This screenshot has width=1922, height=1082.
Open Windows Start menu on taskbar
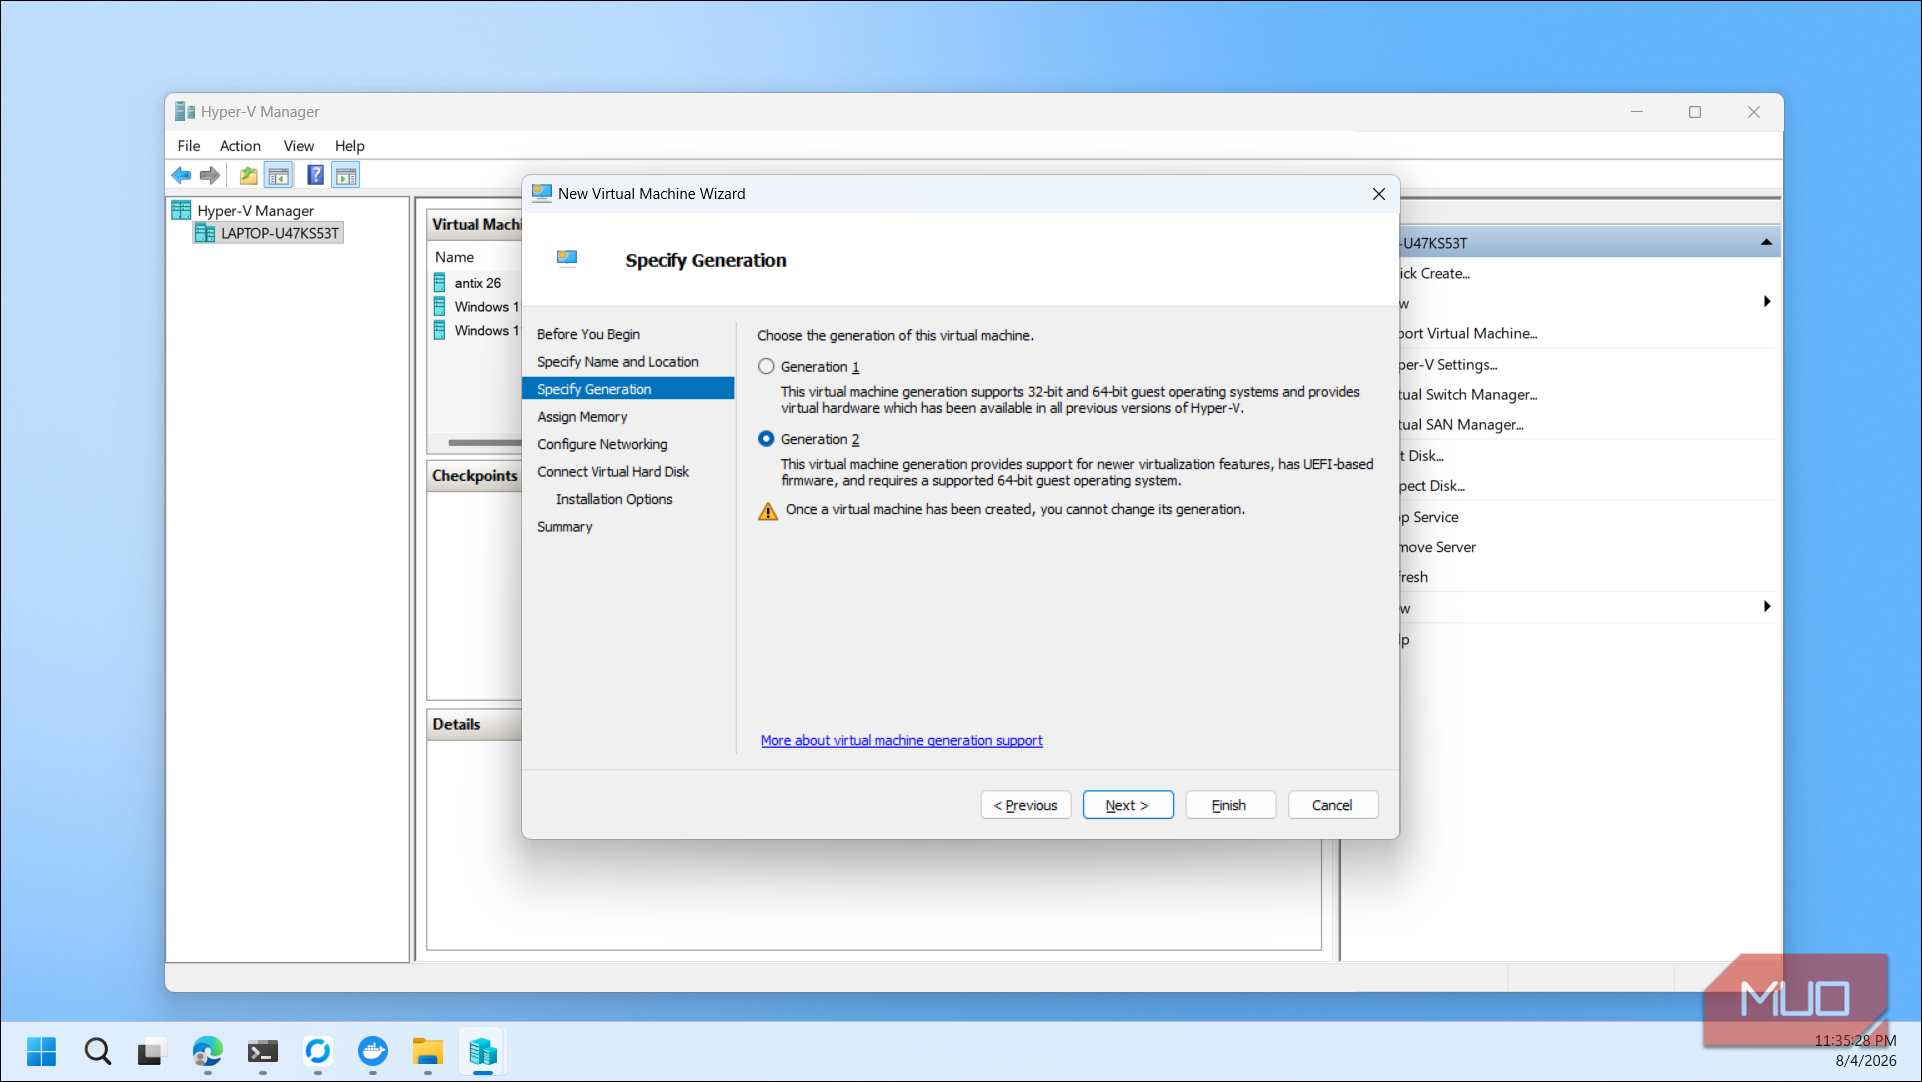point(41,1051)
